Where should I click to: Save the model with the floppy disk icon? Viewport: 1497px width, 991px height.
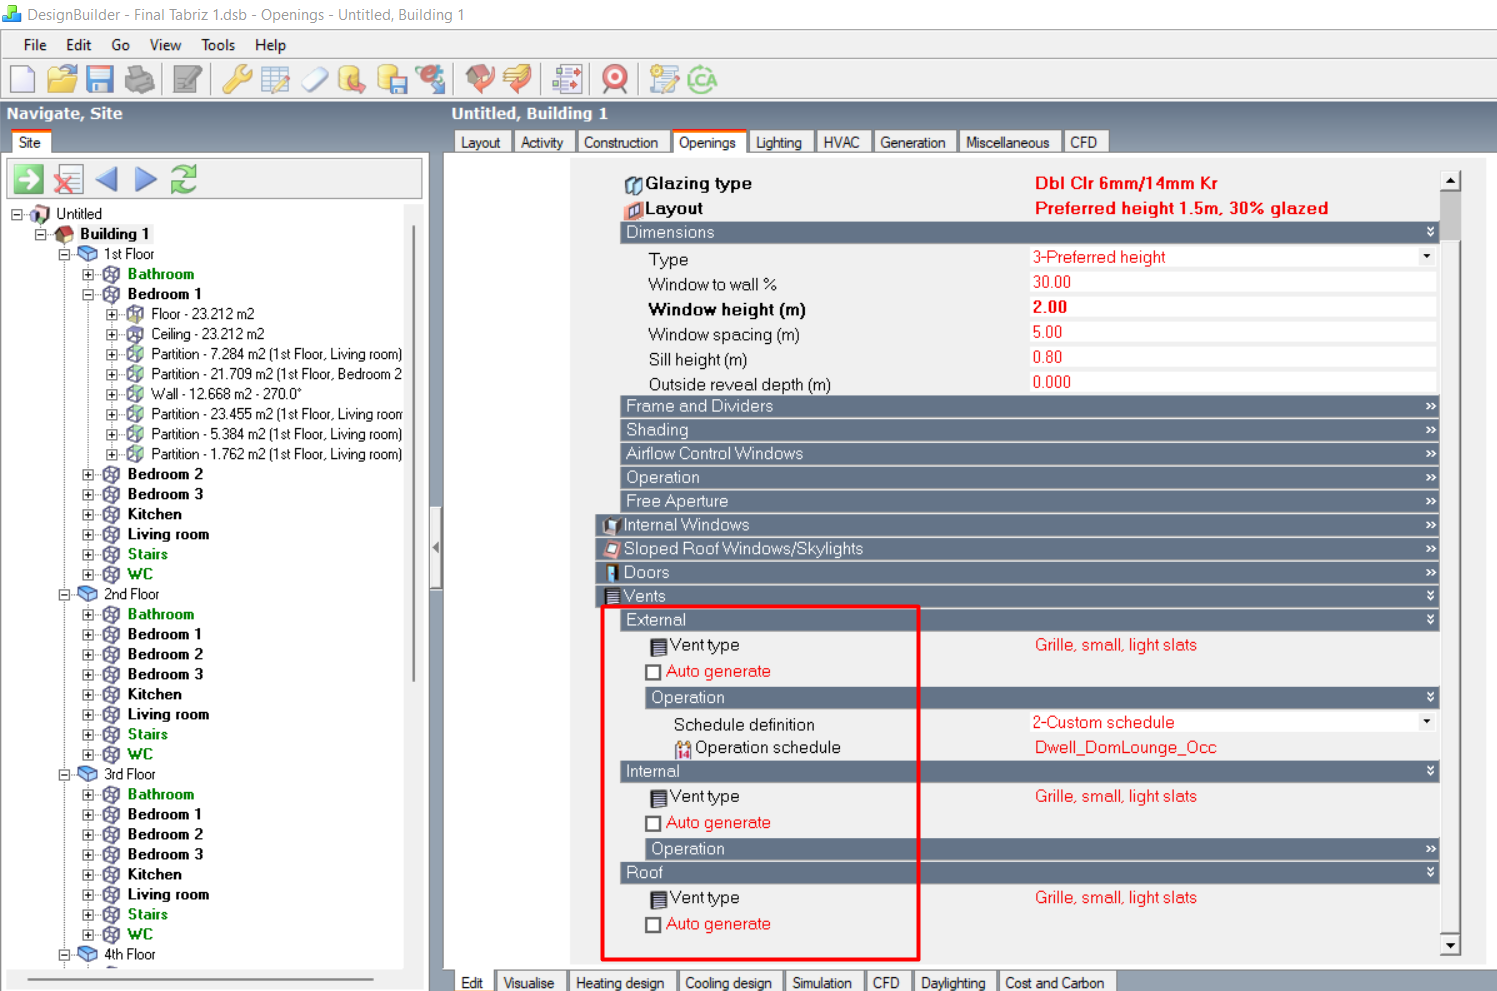click(100, 79)
